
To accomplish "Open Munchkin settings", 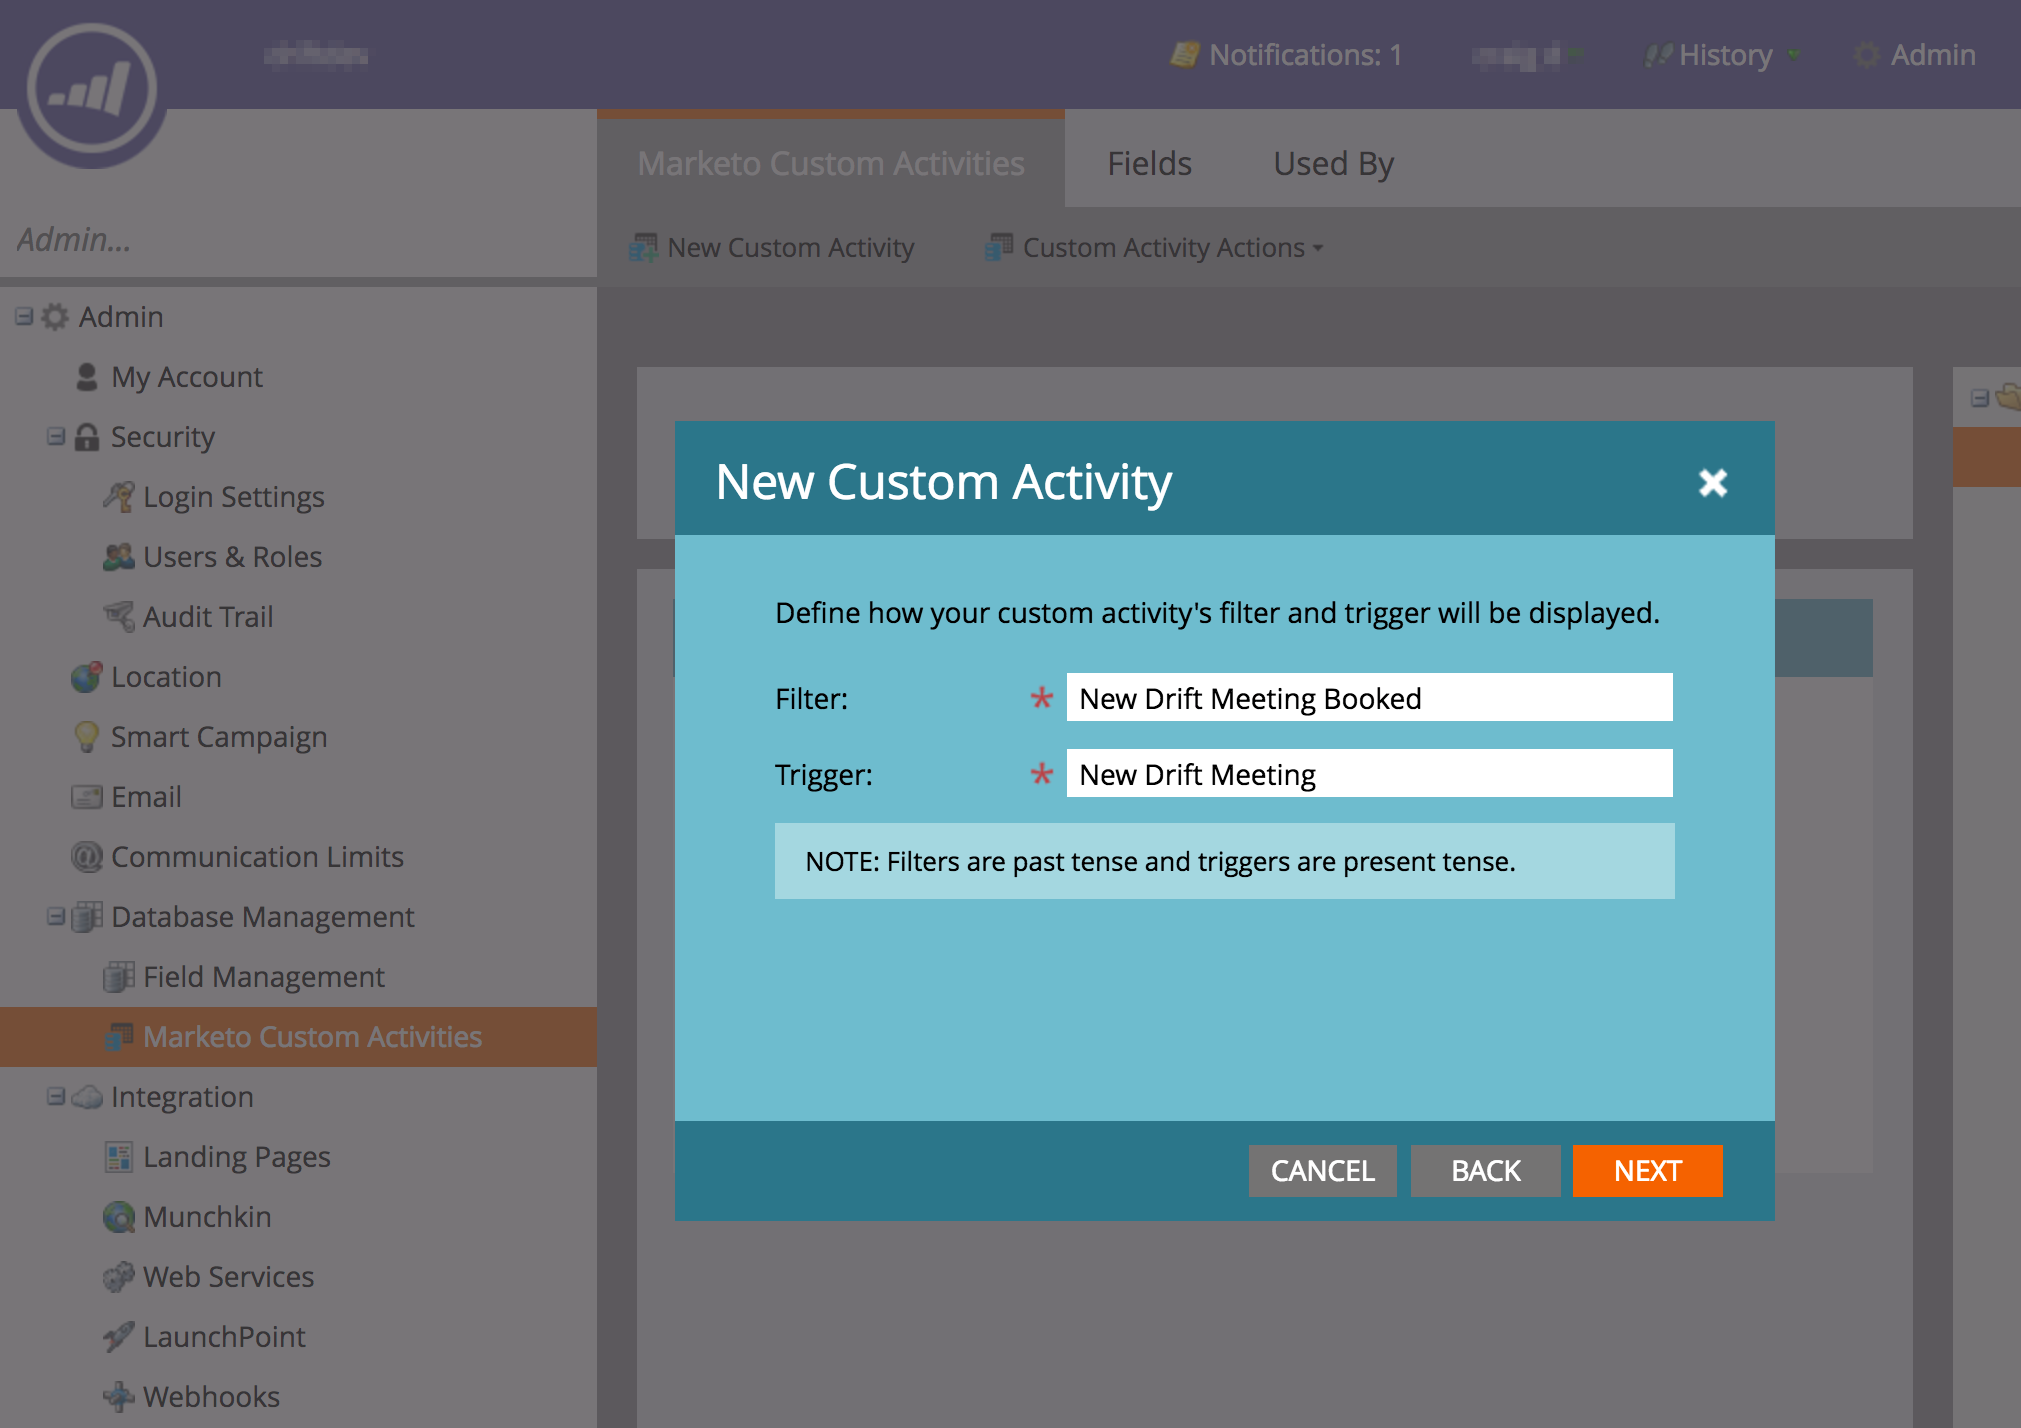I will 207,1217.
